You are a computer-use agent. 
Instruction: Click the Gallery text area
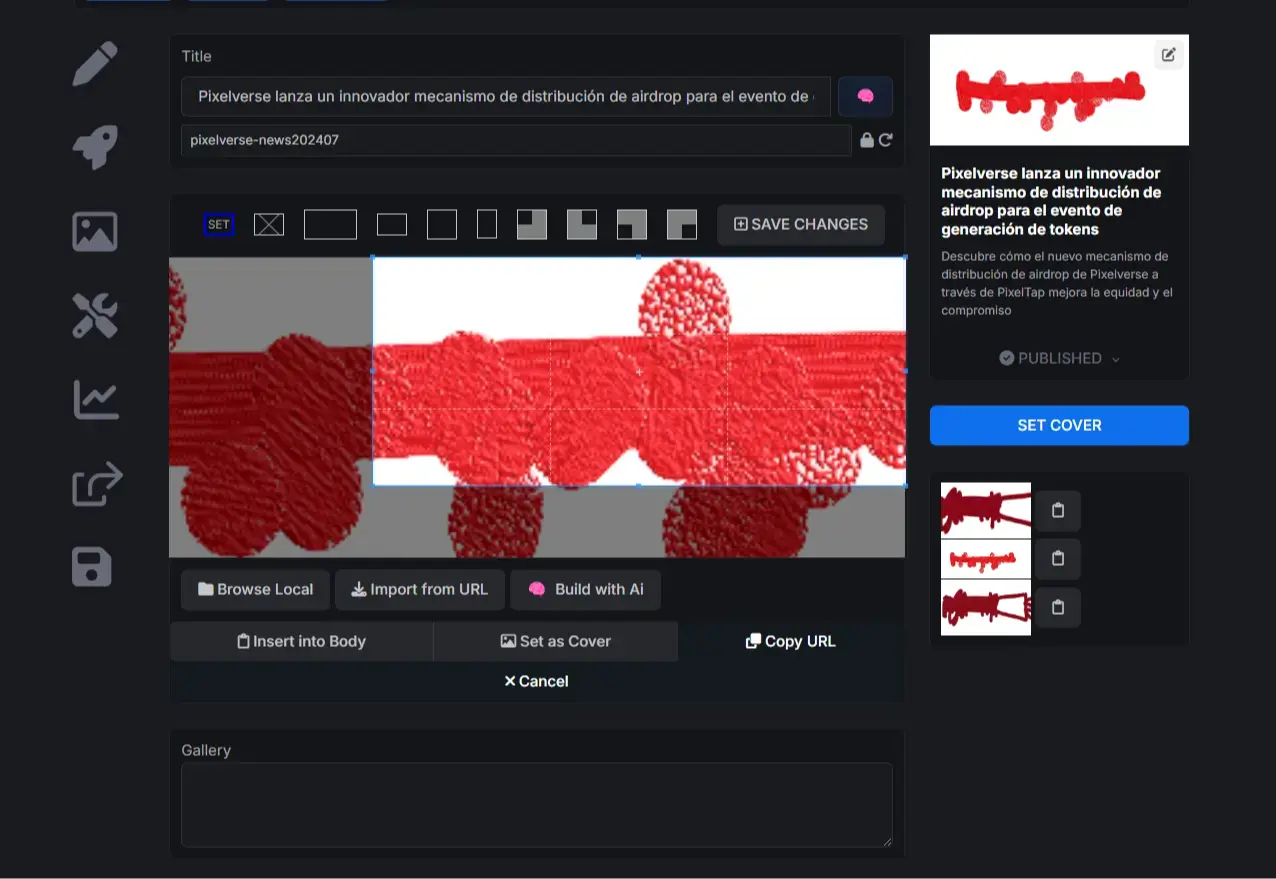pos(537,805)
